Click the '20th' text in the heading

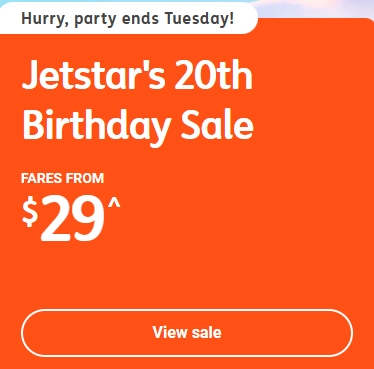pos(213,75)
